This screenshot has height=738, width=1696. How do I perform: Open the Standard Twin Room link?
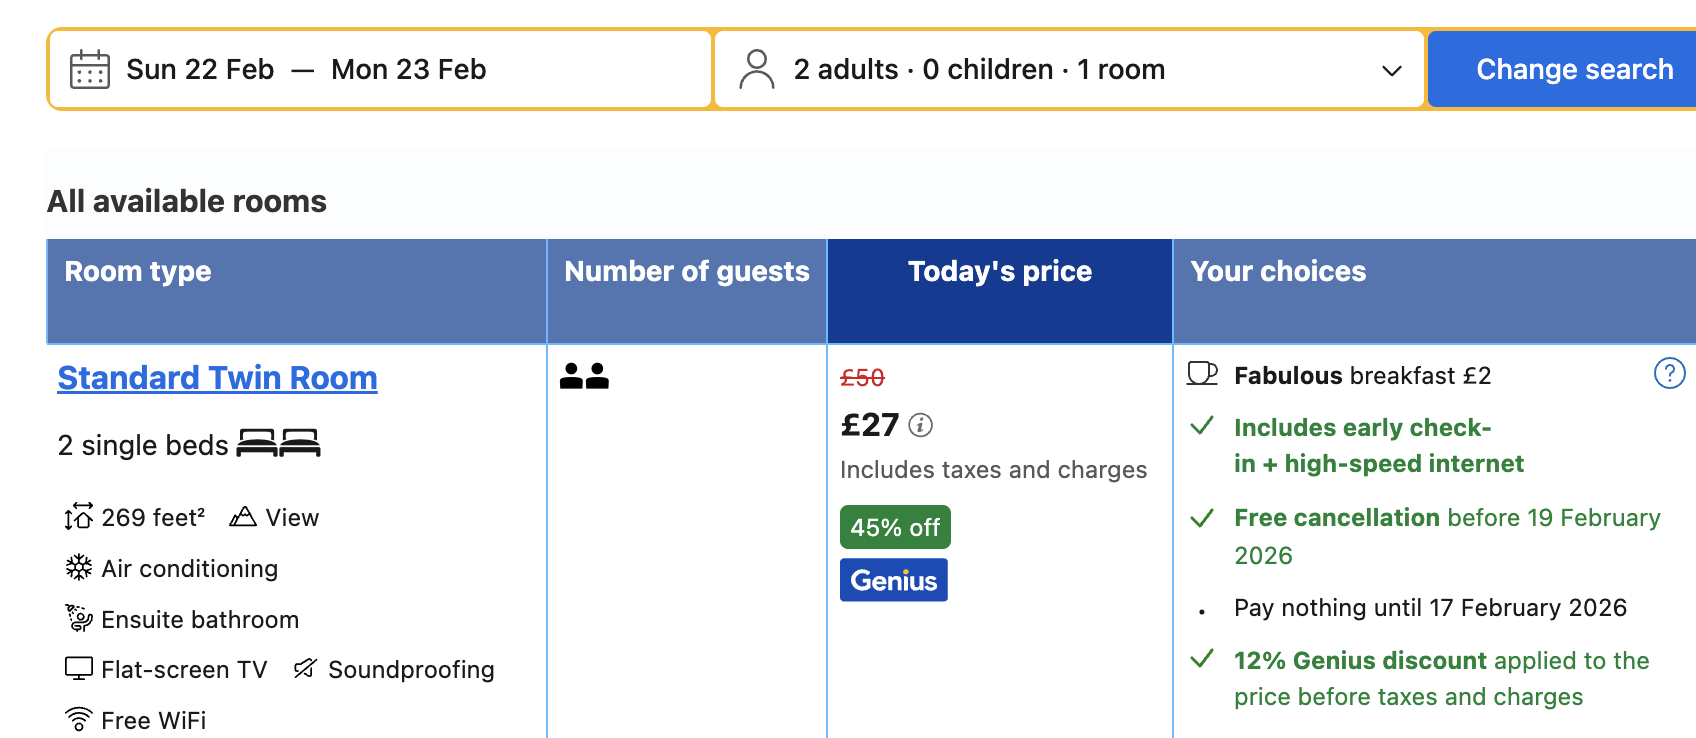pos(217,378)
